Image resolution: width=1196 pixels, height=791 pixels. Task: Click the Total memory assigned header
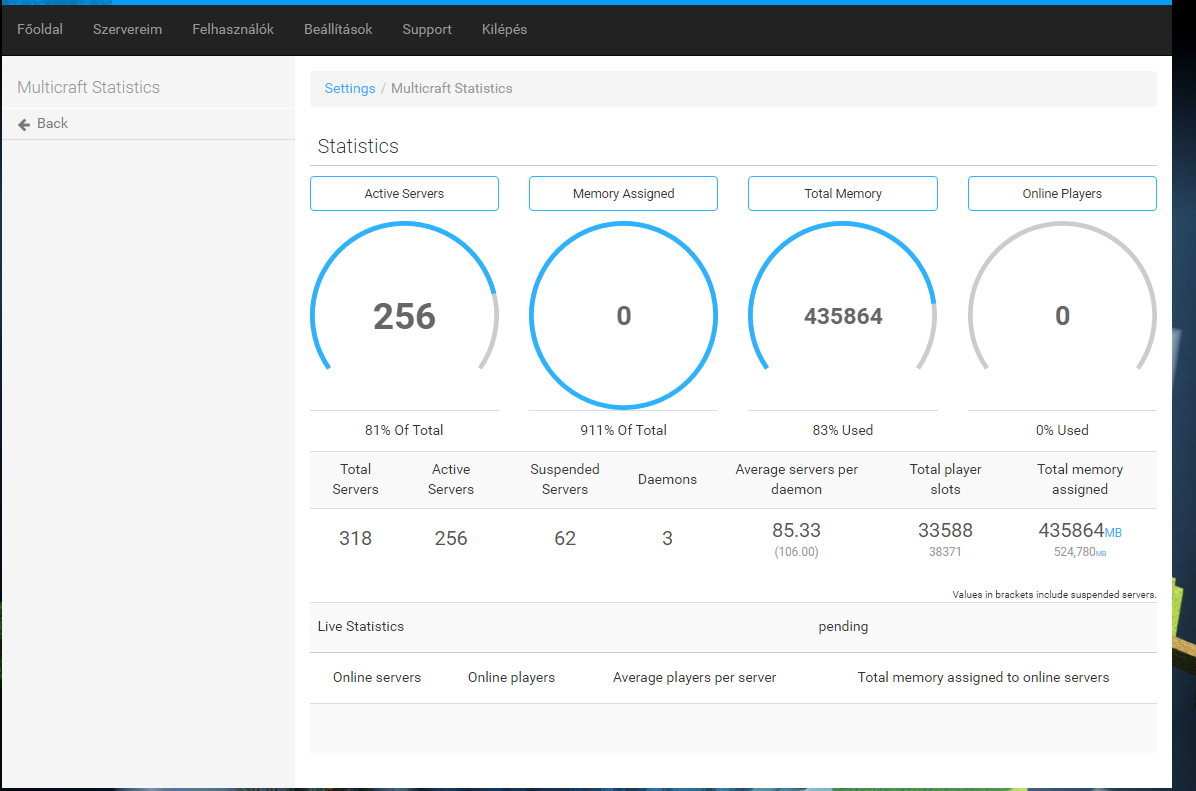coord(1079,479)
